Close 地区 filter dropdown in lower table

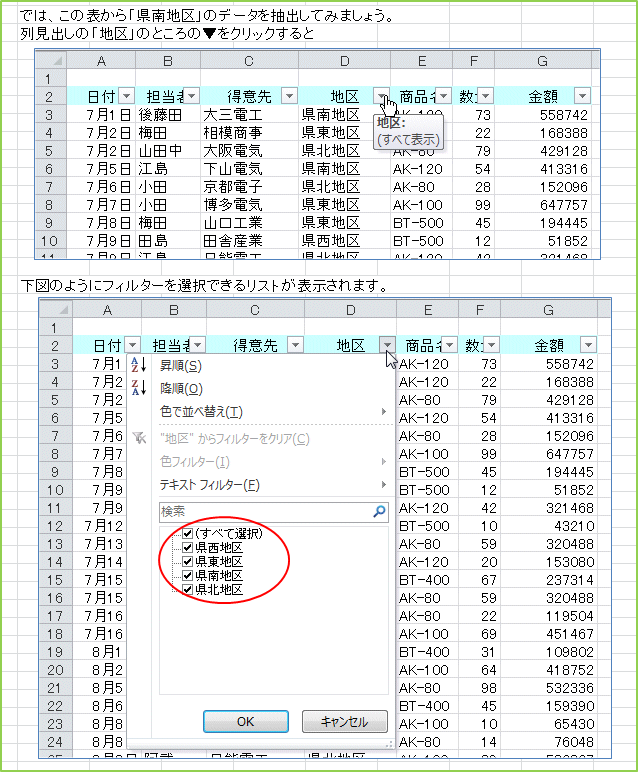tap(387, 345)
